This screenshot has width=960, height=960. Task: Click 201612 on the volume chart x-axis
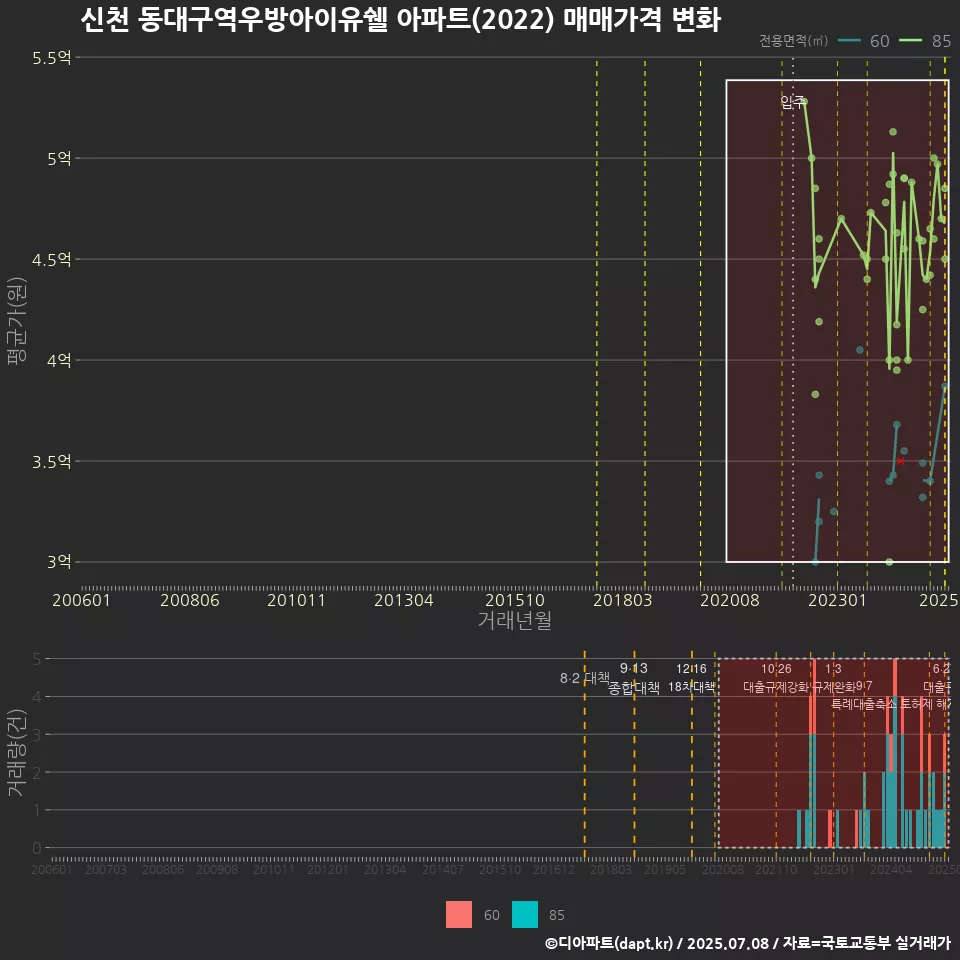pos(554,869)
